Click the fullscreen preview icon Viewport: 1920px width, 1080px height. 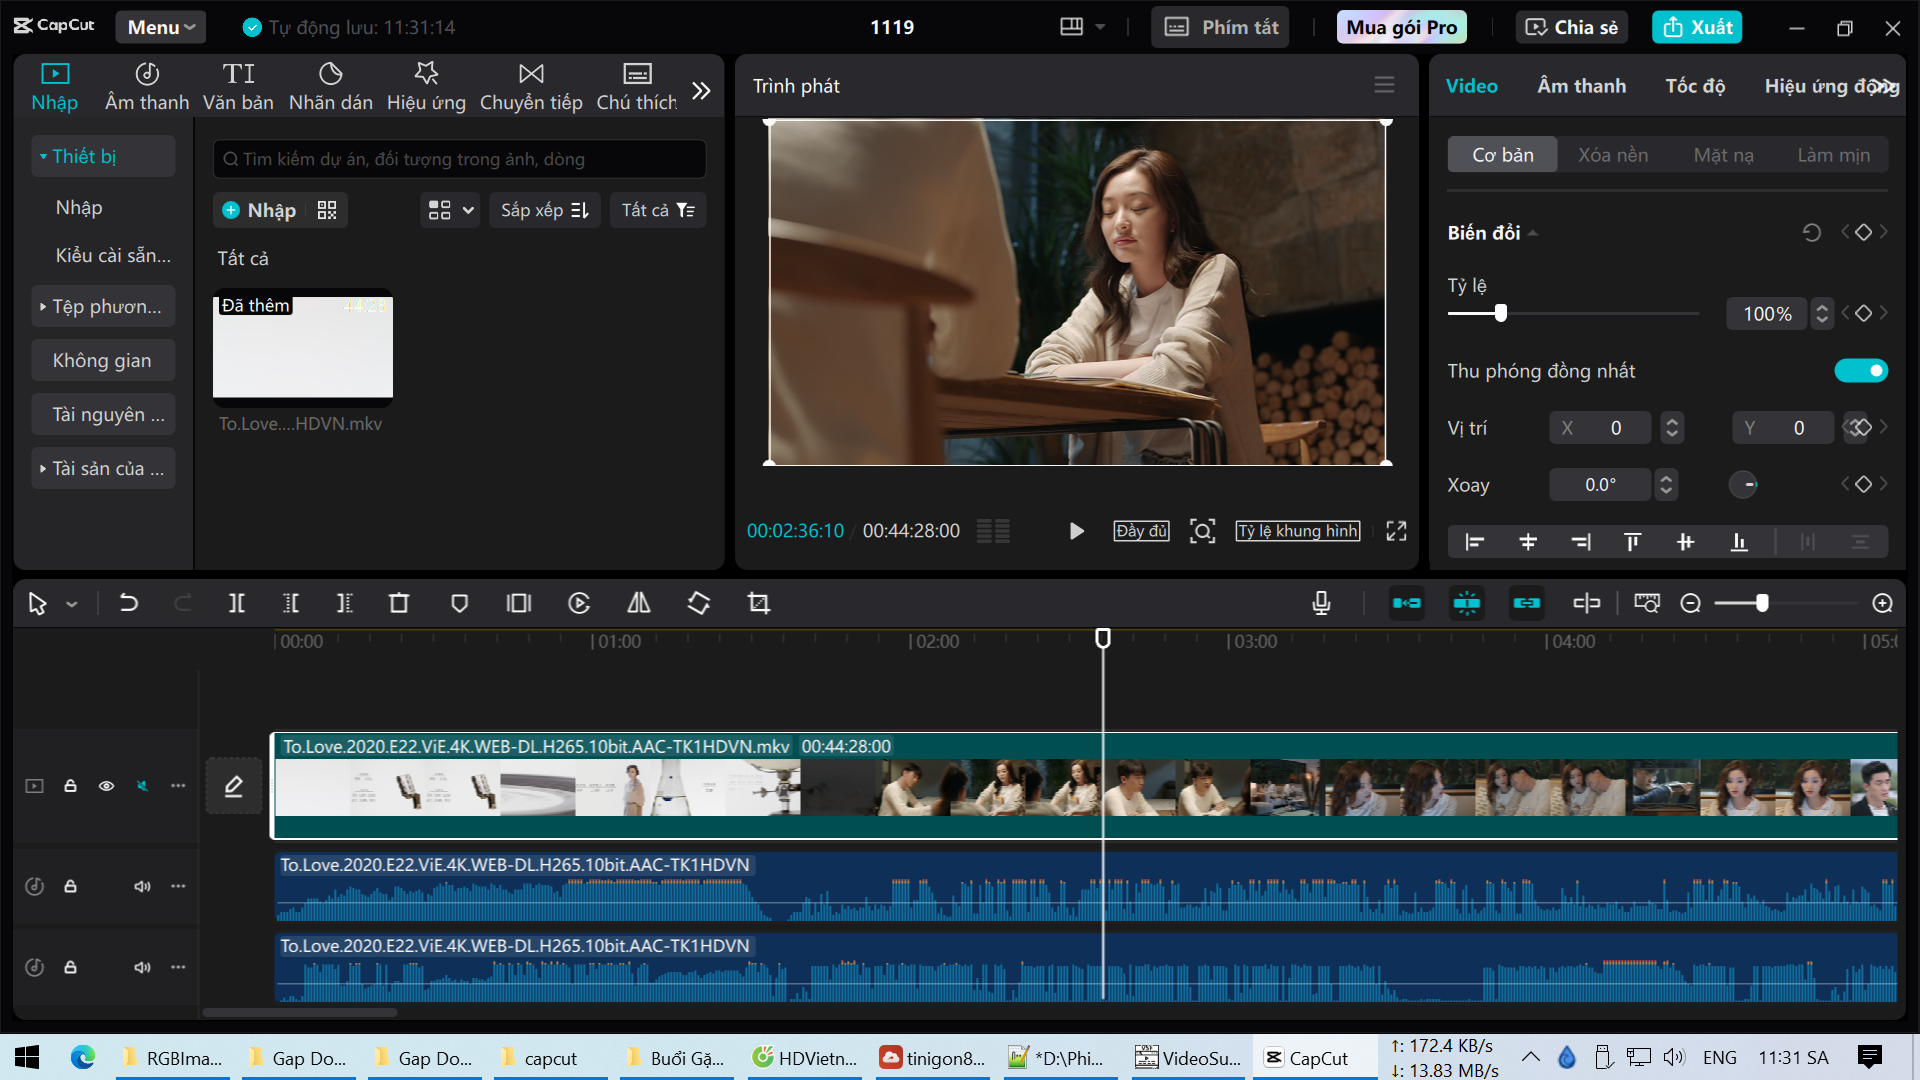[x=1396, y=531]
